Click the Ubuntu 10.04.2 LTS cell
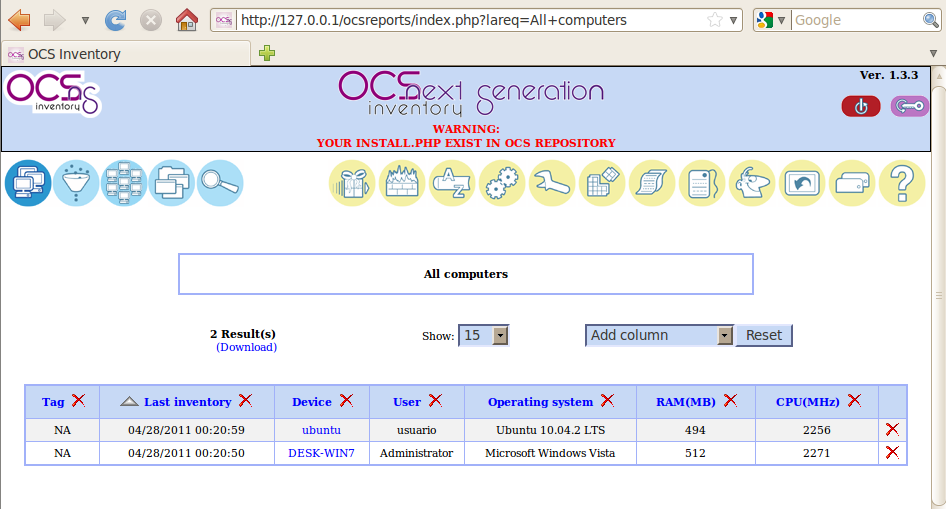Image resolution: width=946 pixels, height=509 pixels. (550, 430)
